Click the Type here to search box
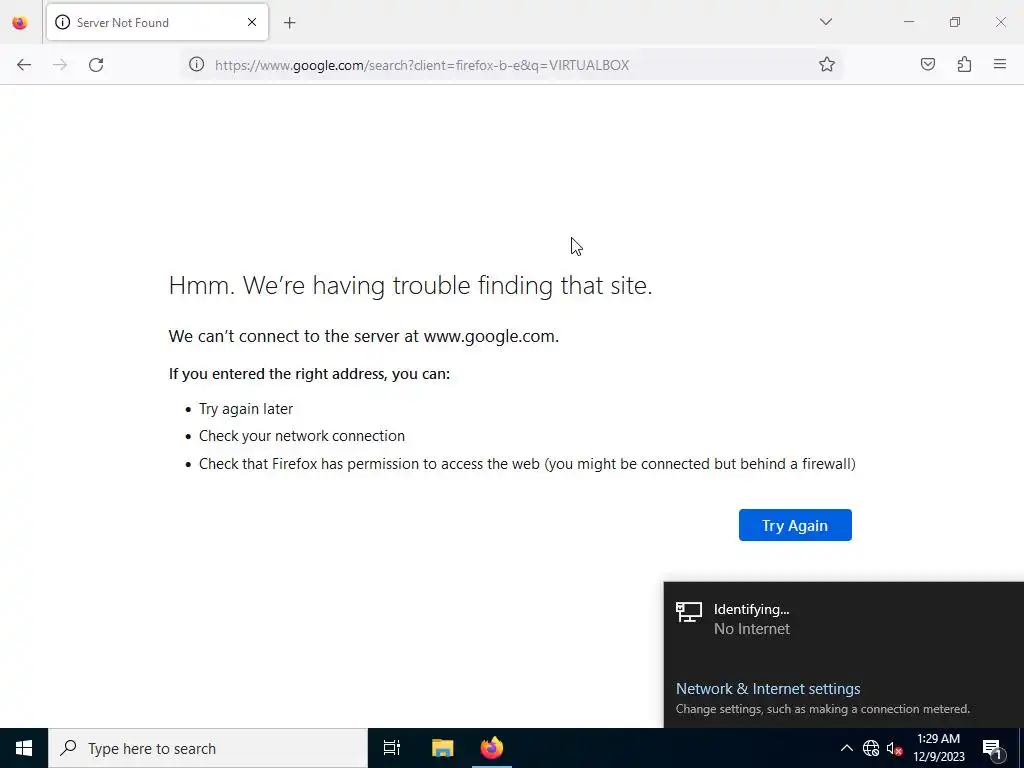 coord(208,748)
